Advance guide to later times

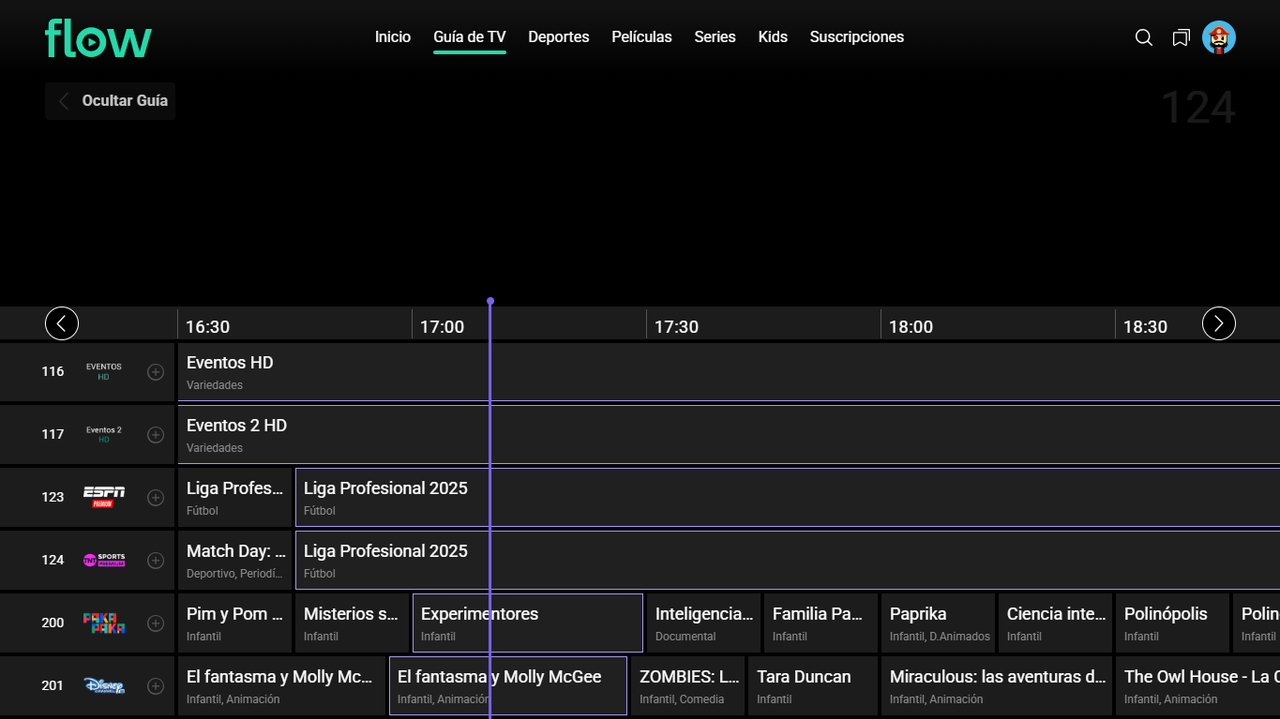click(x=1218, y=323)
